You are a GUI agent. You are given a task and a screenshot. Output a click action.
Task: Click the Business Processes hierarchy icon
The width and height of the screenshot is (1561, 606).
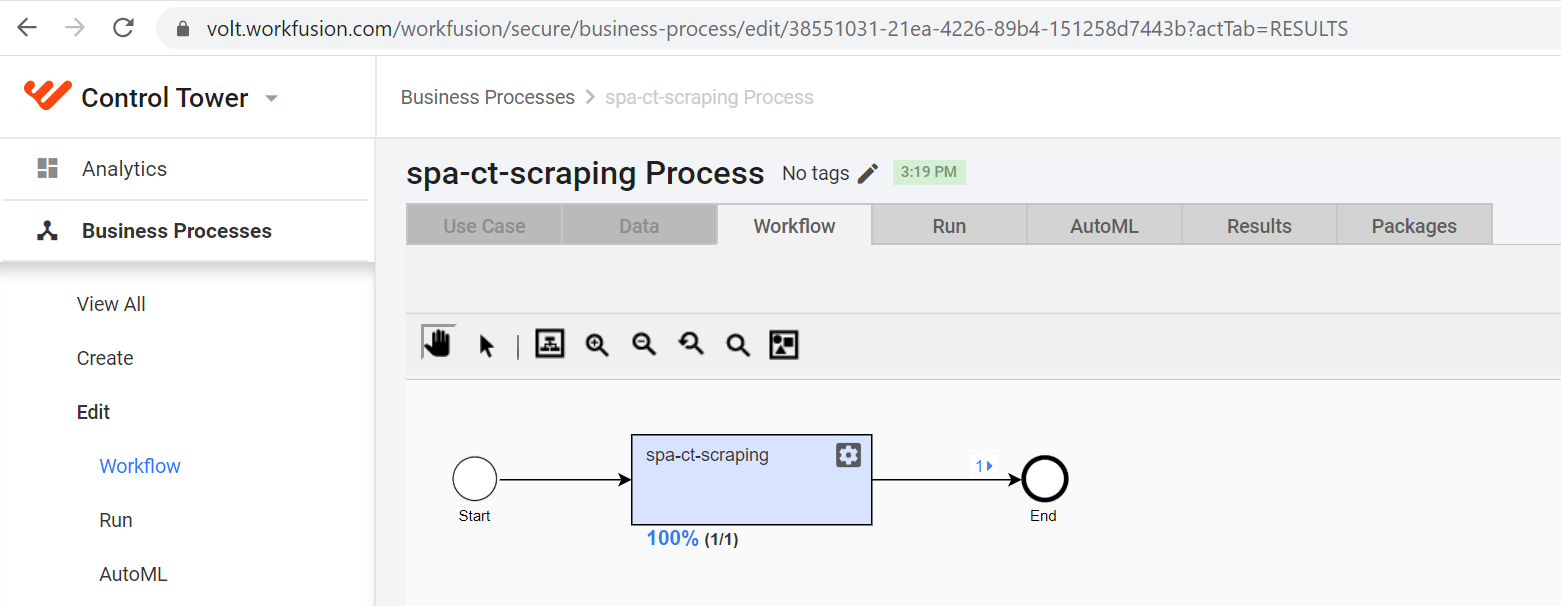click(47, 231)
